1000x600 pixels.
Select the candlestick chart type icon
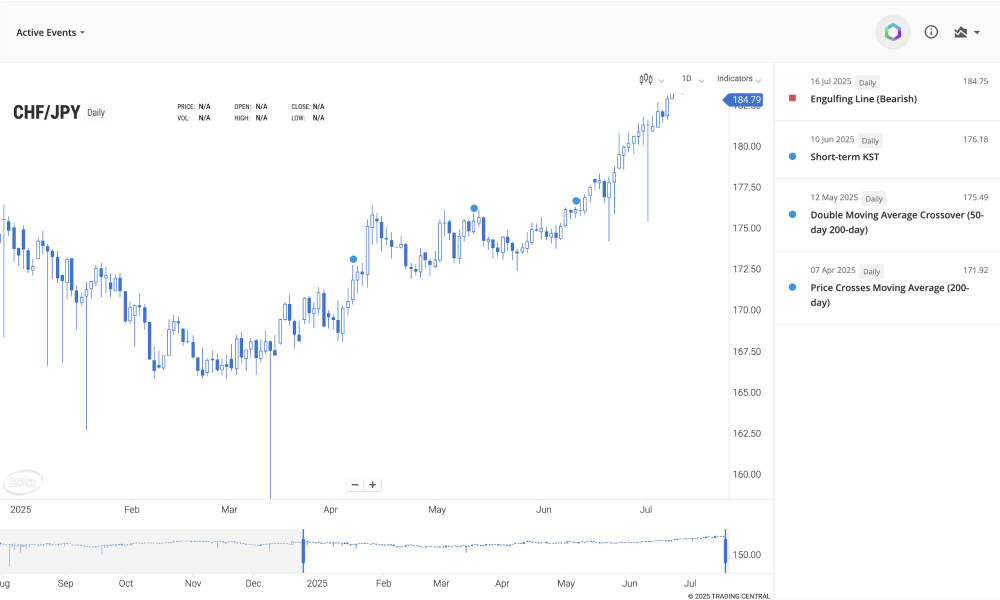click(645, 78)
